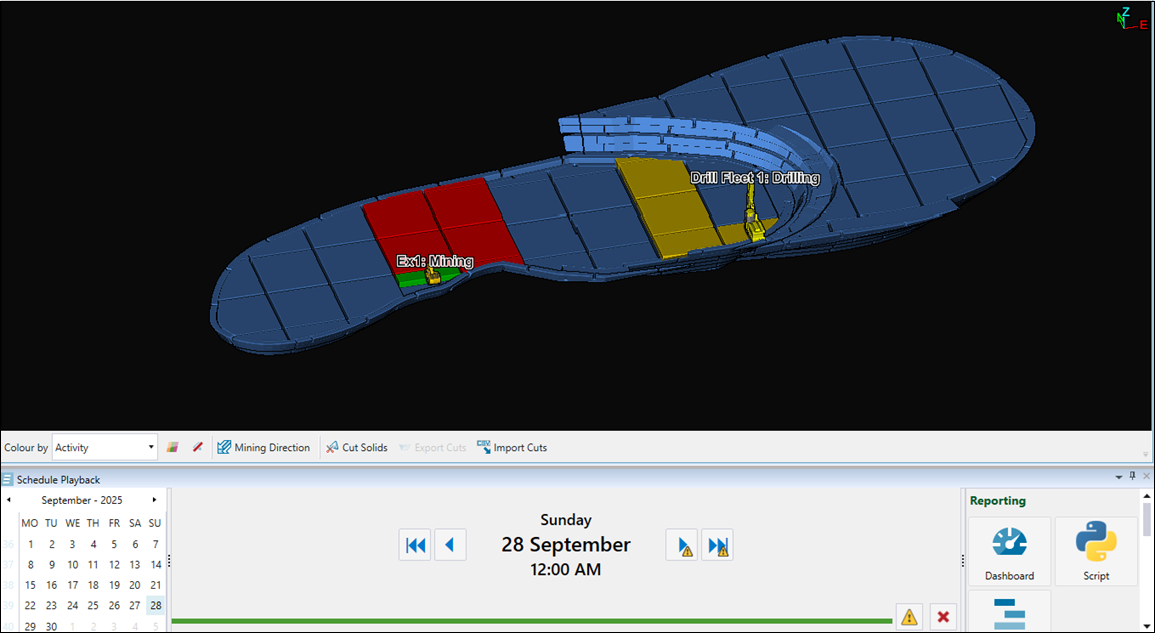1155x633 pixels.
Task: Click the September - 2025 calendar header
Action: (82, 500)
